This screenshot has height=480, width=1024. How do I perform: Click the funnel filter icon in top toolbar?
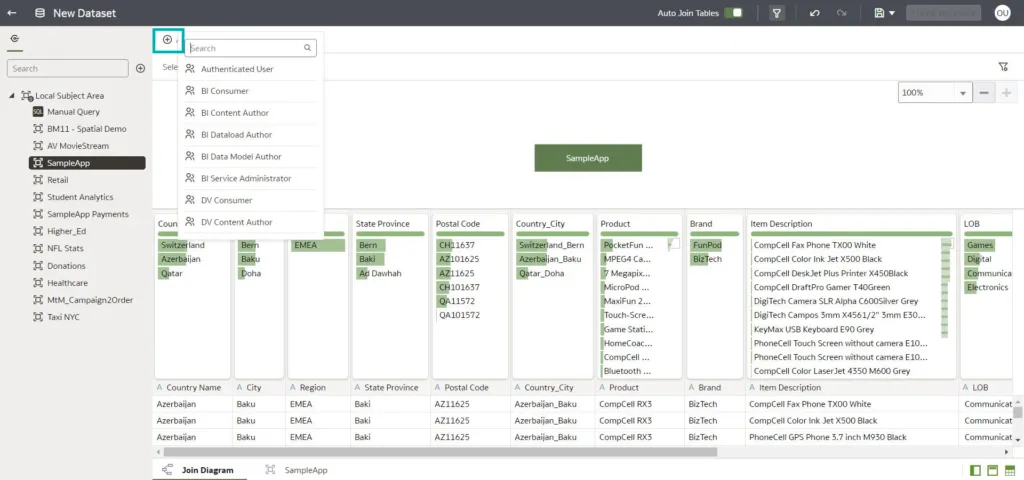click(776, 13)
